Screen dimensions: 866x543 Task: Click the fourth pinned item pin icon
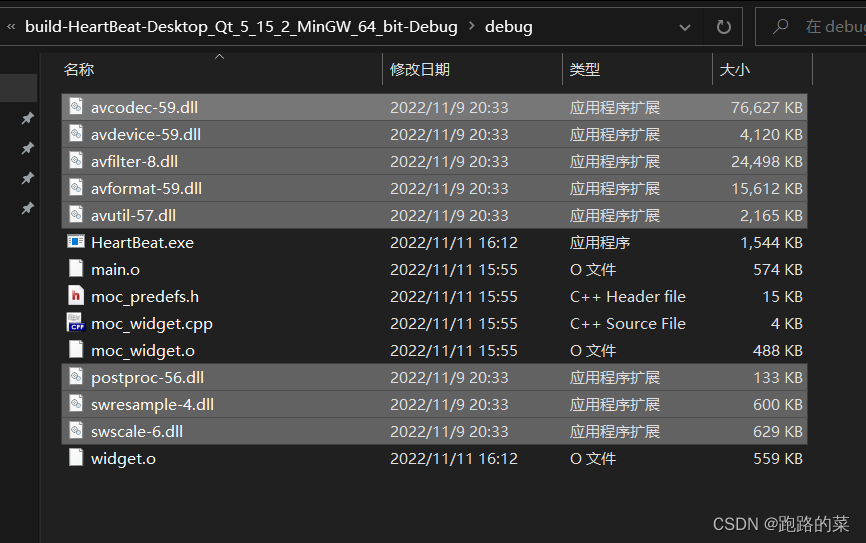(27, 208)
